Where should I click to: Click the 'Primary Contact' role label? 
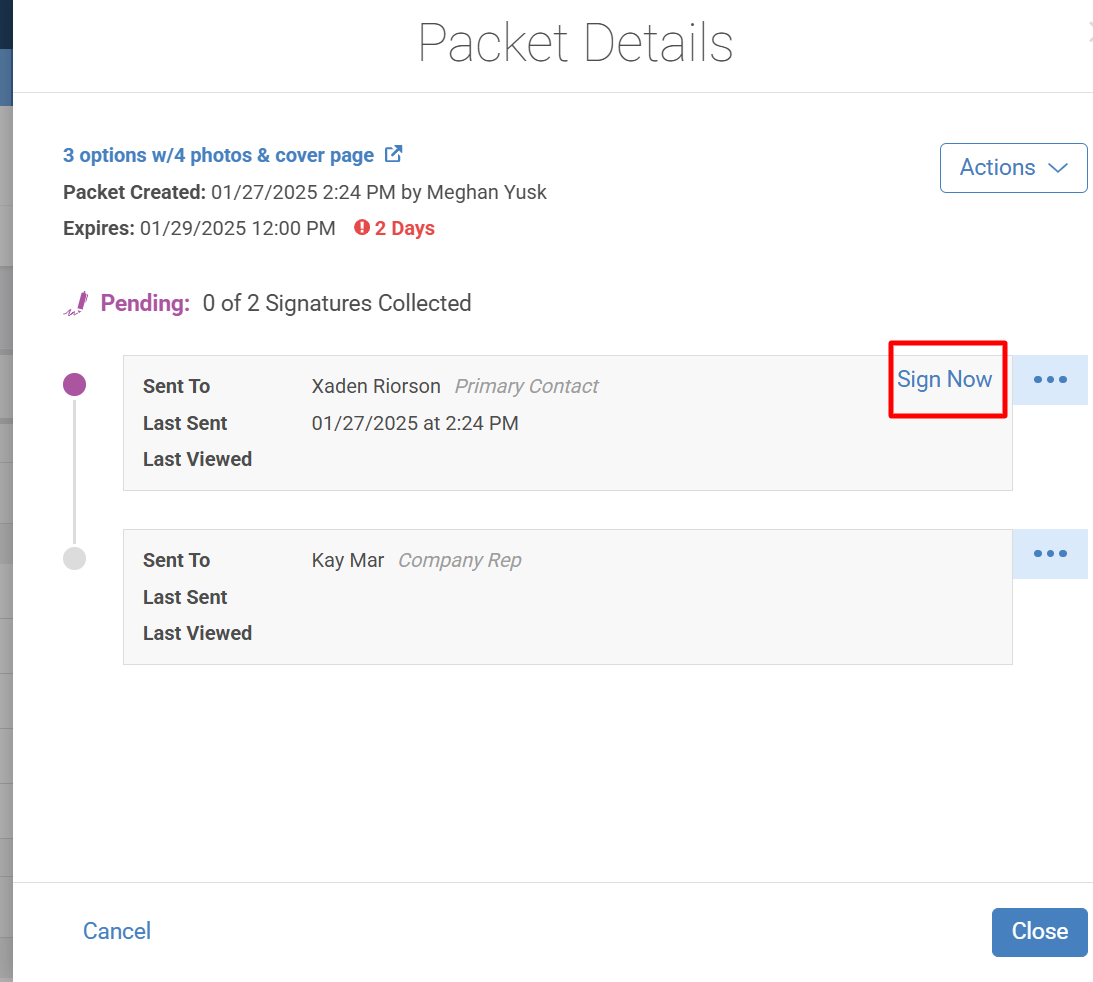(x=526, y=386)
